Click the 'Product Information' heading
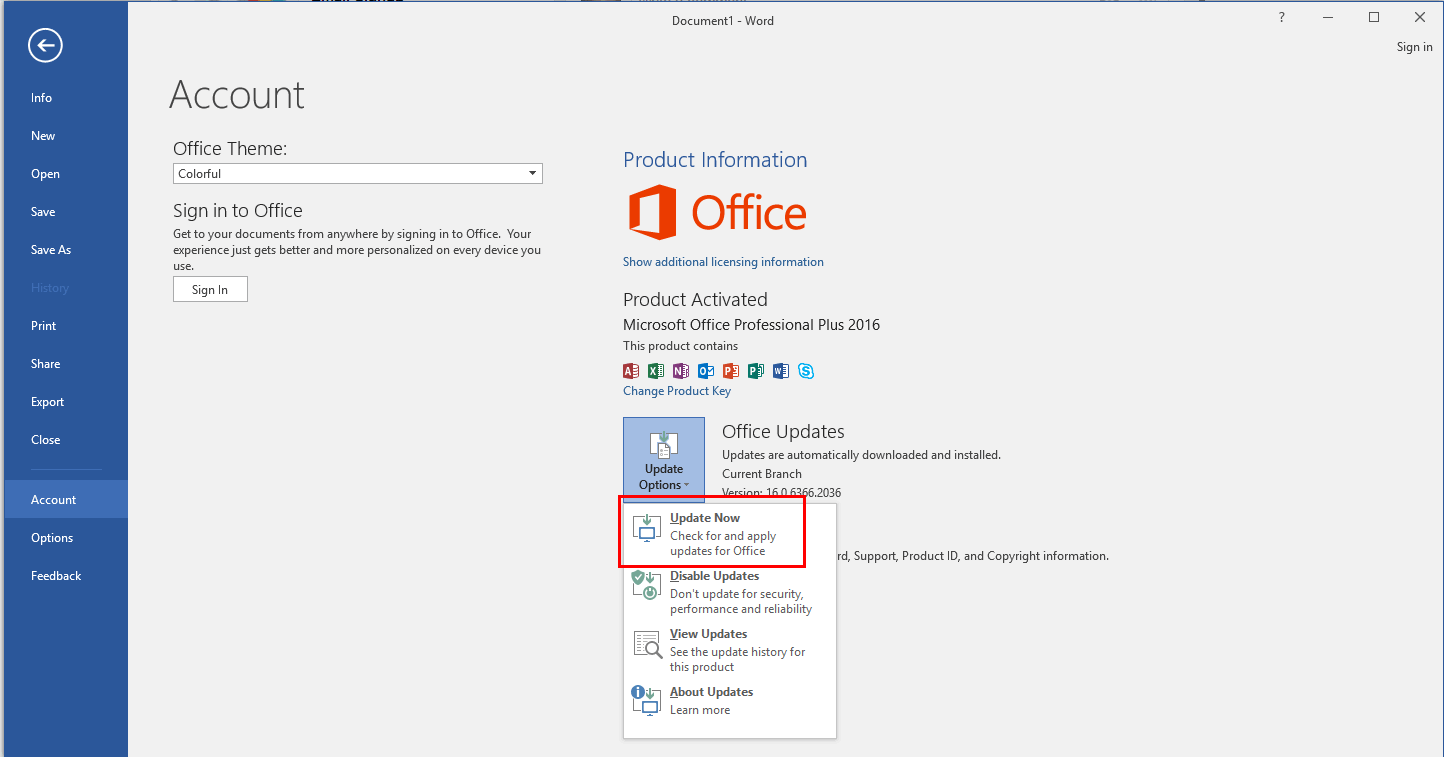The width and height of the screenshot is (1444, 757). click(715, 160)
